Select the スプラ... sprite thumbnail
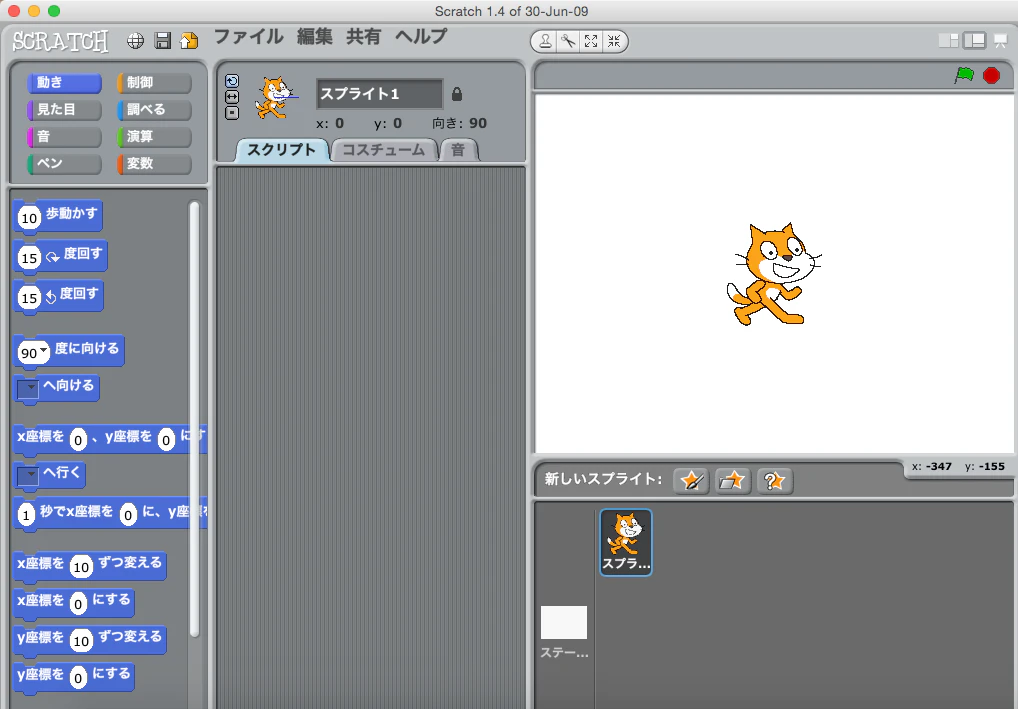Screen dimensions: 1018x709 tap(626, 542)
